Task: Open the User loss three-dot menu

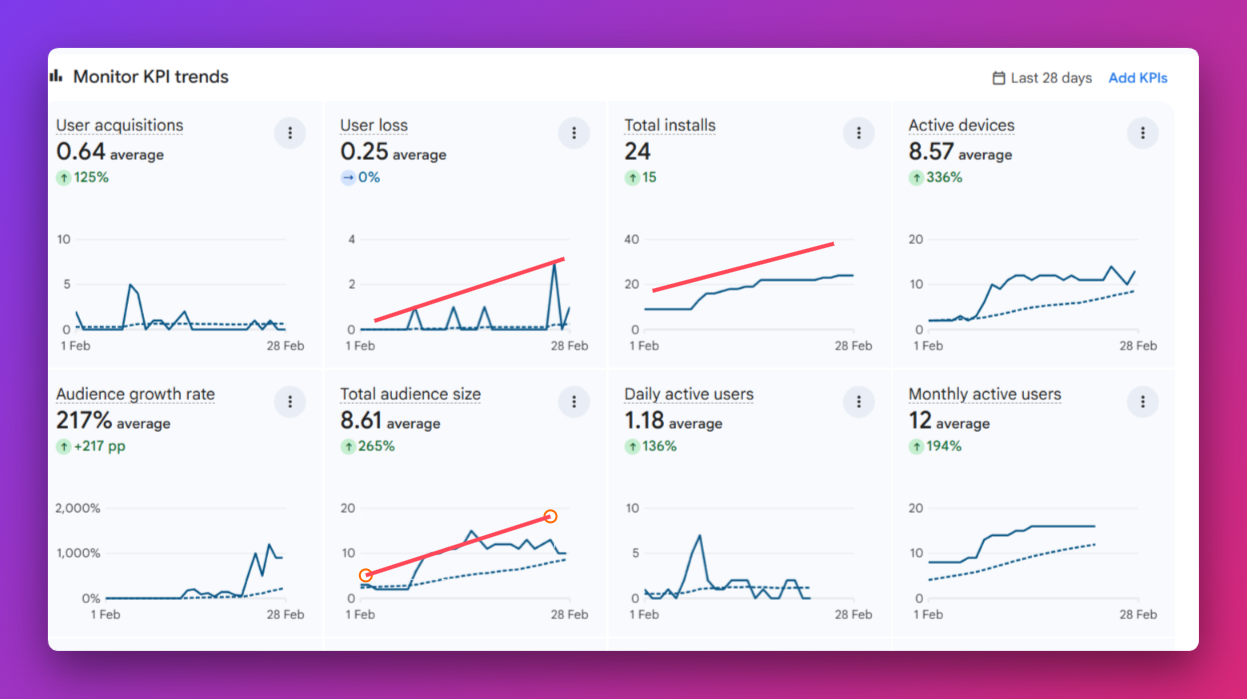Action: [x=574, y=133]
